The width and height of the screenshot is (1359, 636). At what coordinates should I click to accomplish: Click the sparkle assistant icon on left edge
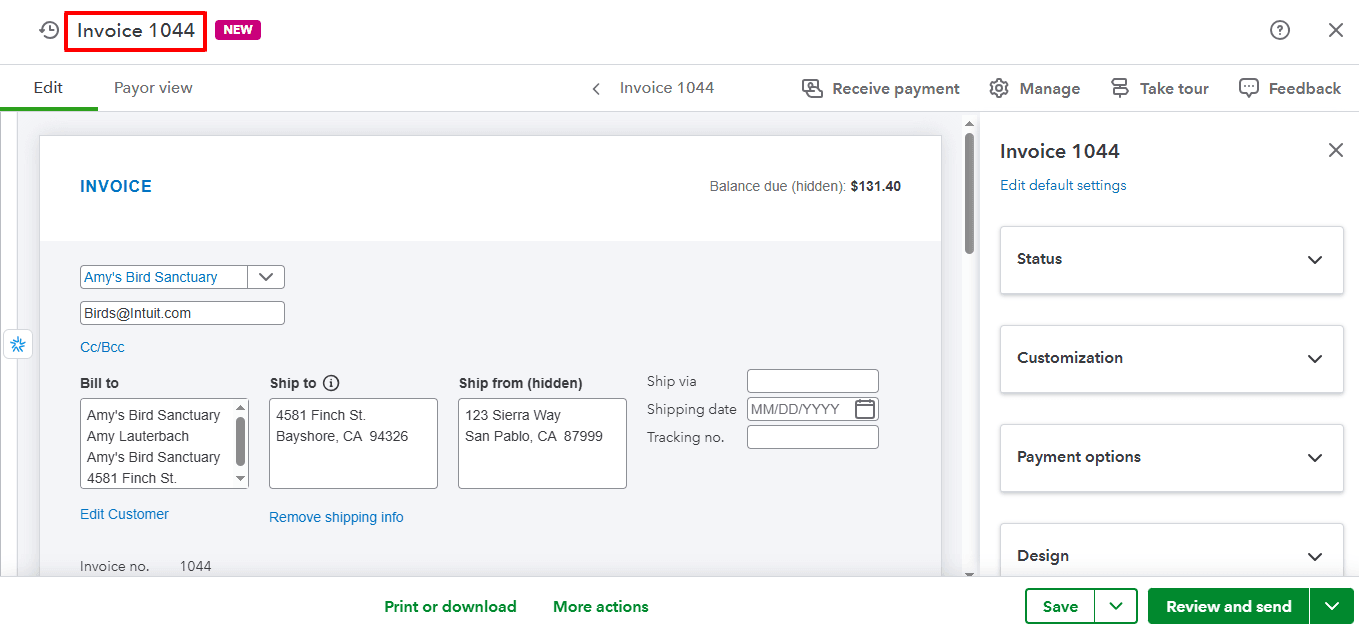(x=18, y=345)
